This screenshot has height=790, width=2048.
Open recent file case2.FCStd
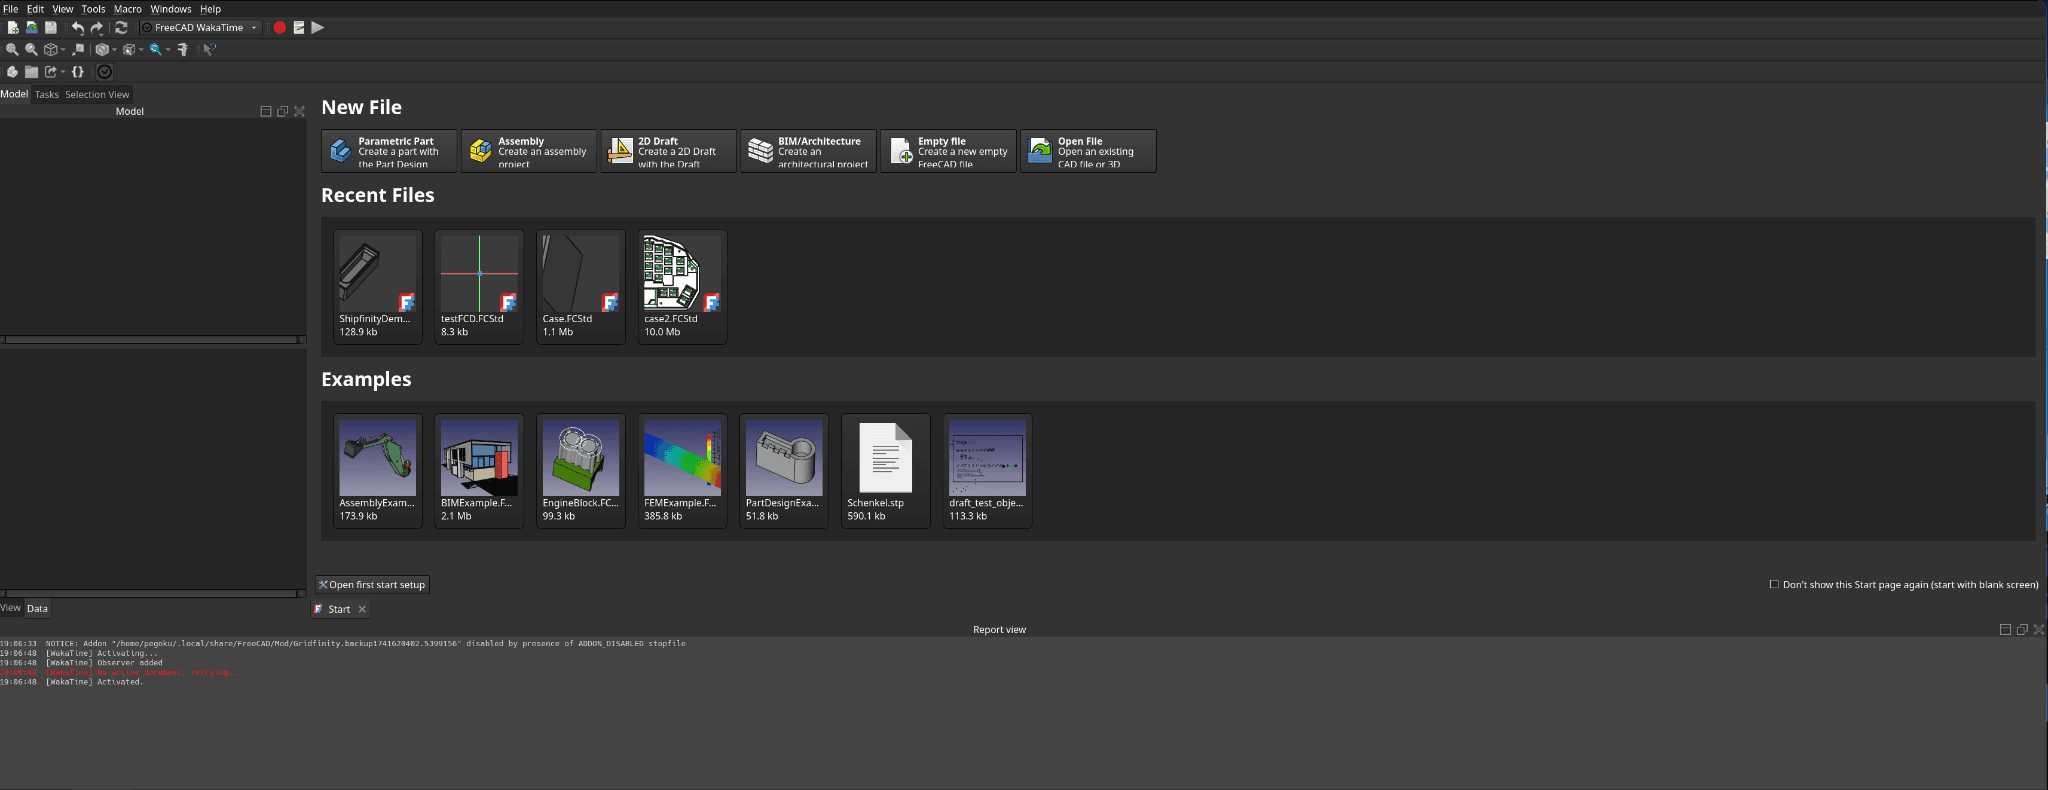pos(683,287)
